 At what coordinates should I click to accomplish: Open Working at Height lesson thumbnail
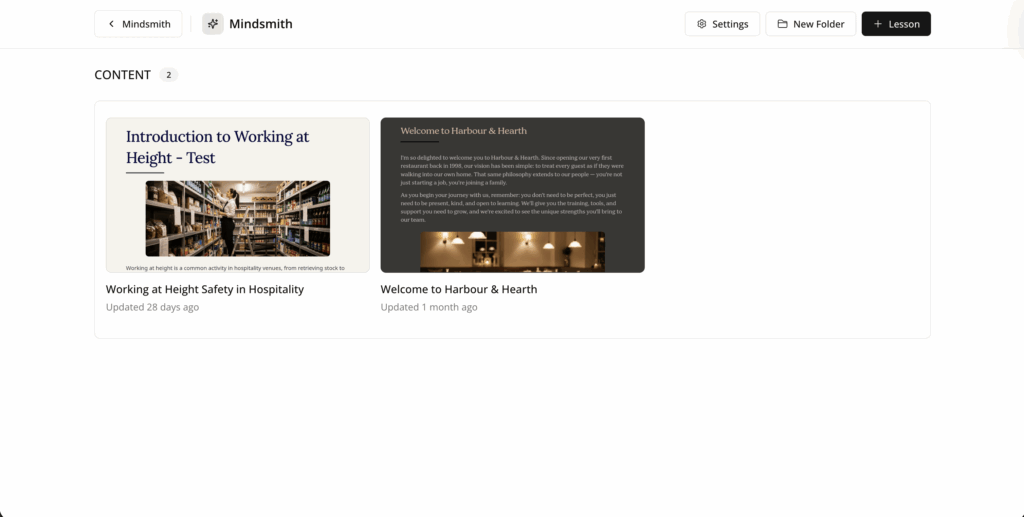point(238,195)
